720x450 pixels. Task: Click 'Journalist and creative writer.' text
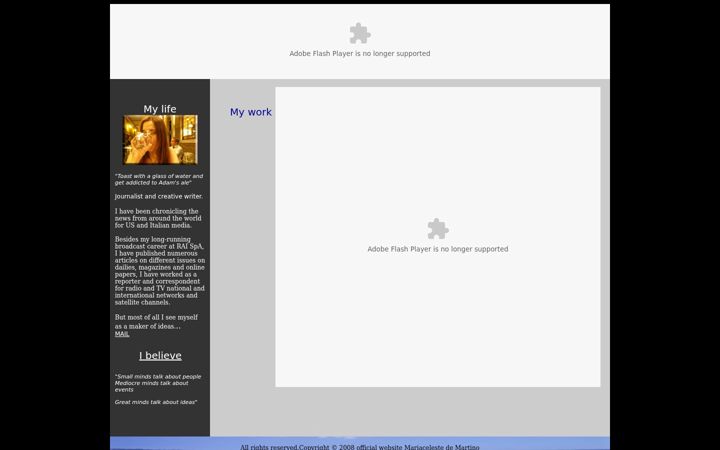(x=159, y=196)
